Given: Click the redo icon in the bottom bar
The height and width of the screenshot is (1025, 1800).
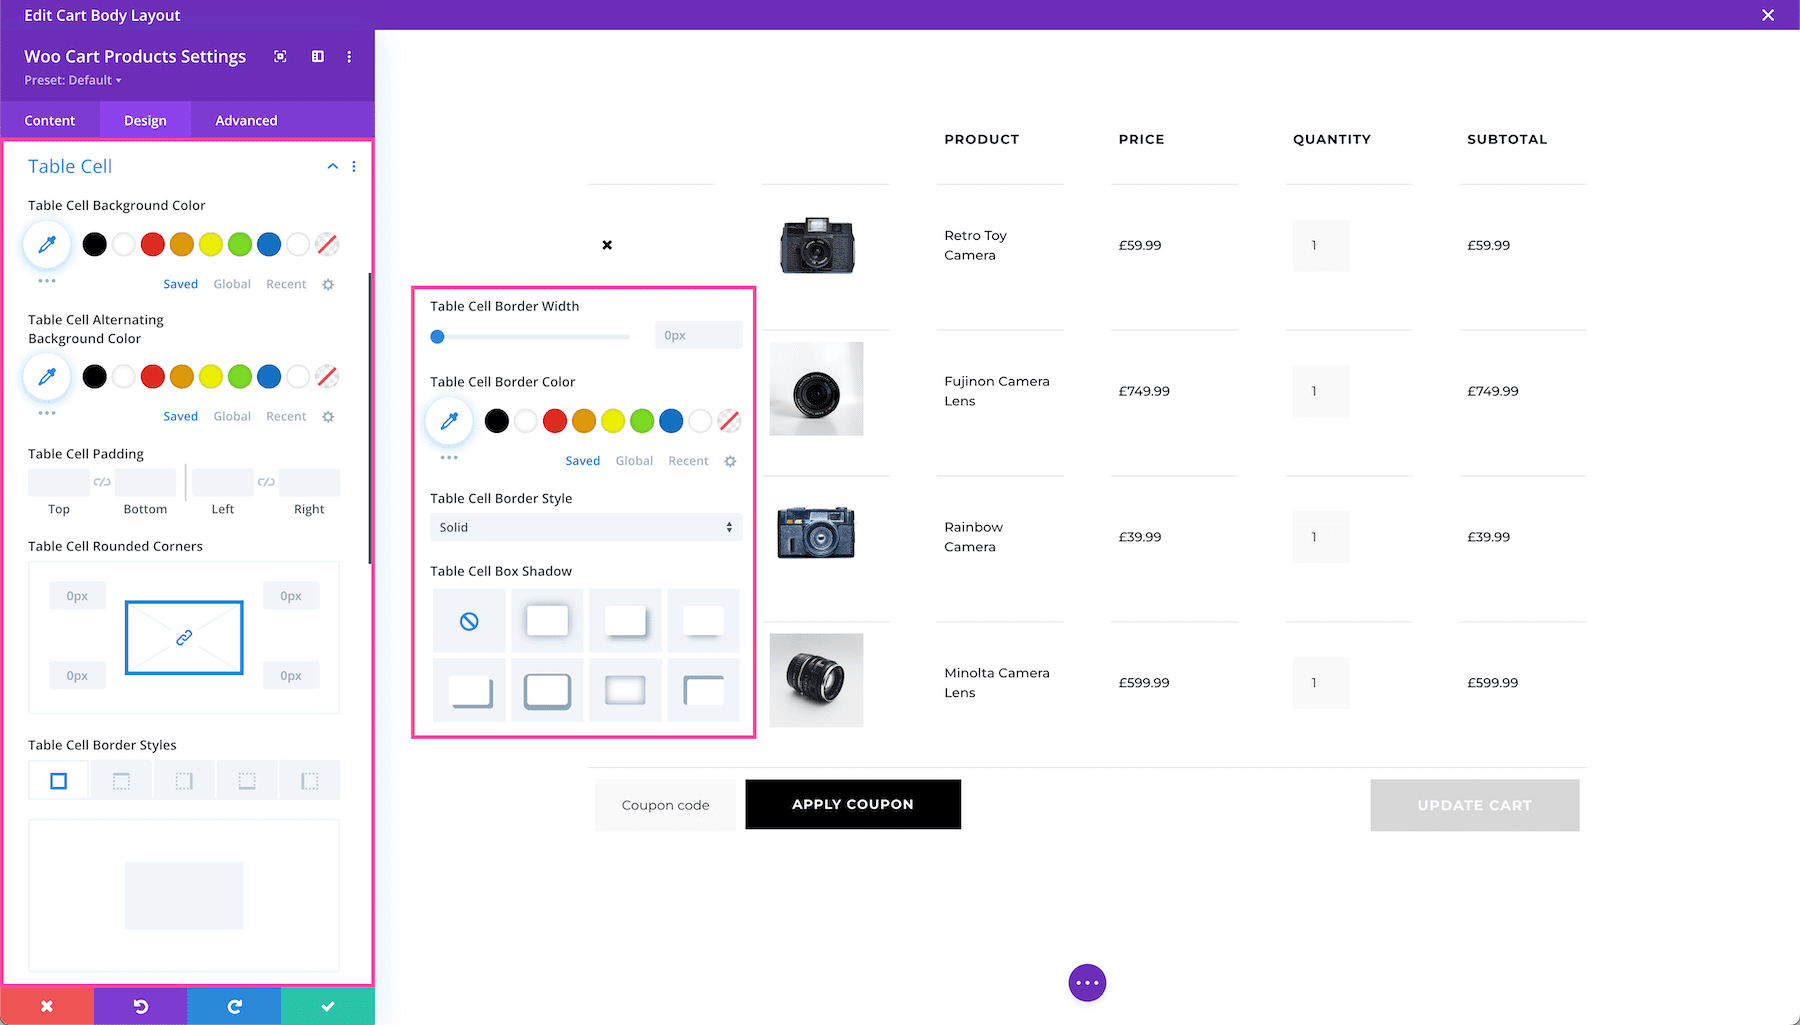Looking at the screenshot, I should coord(233,1006).
